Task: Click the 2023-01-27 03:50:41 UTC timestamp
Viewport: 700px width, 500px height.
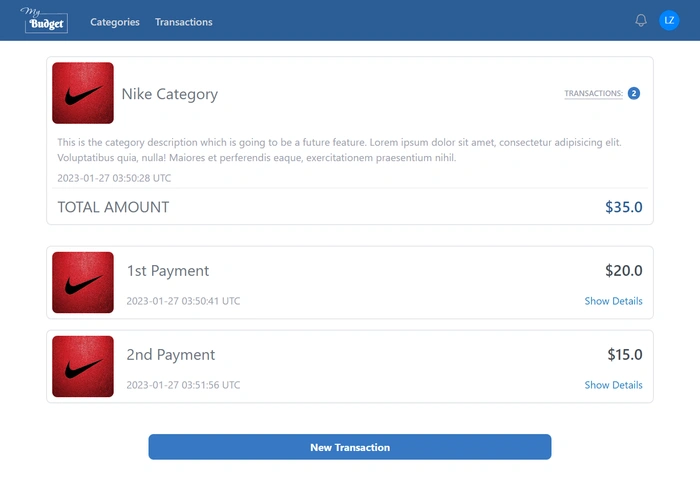Action: pos(183,301)
